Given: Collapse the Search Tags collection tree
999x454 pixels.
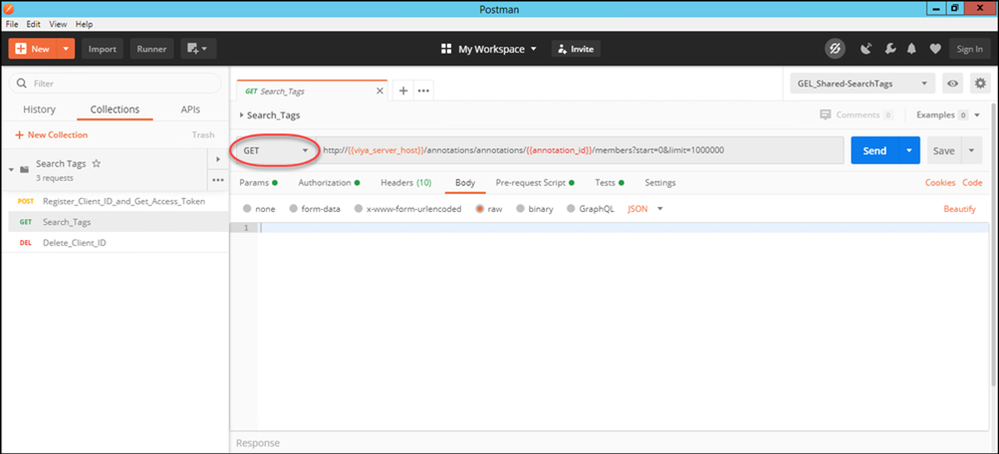Looking at the screenshot, I should [x=11, y=170].
